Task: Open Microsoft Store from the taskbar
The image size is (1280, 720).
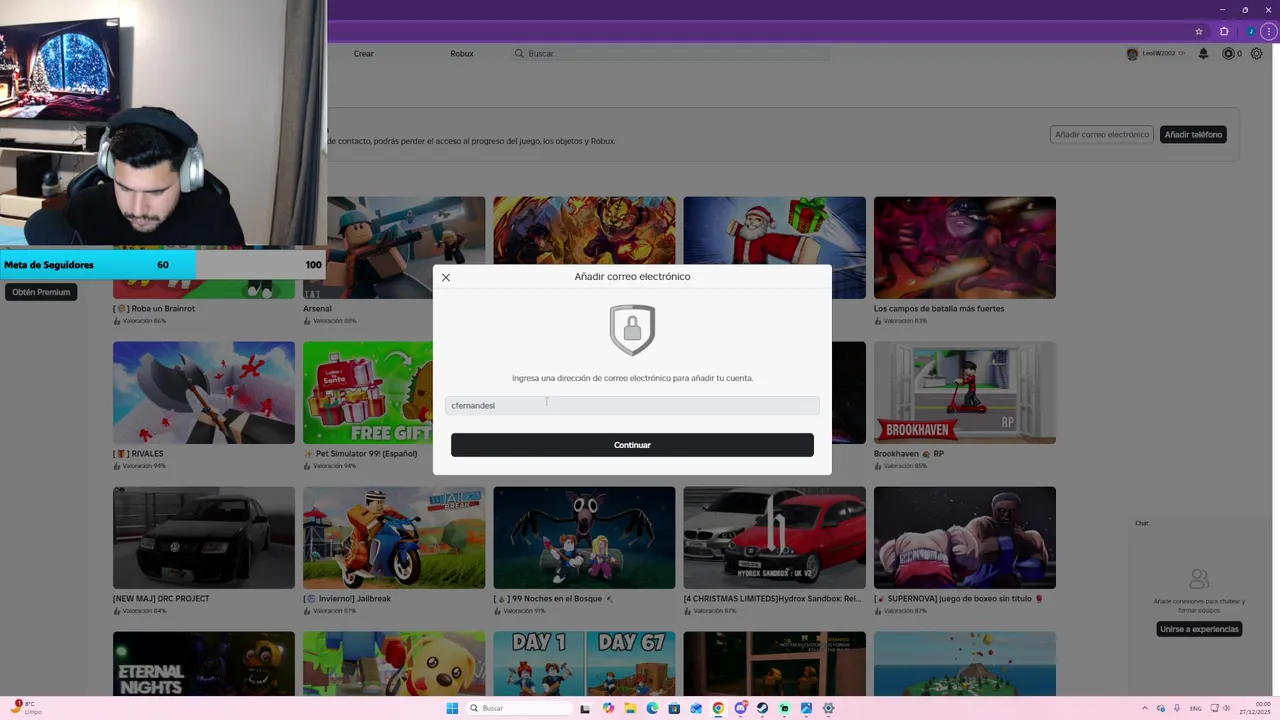Action: coord(674,708)
